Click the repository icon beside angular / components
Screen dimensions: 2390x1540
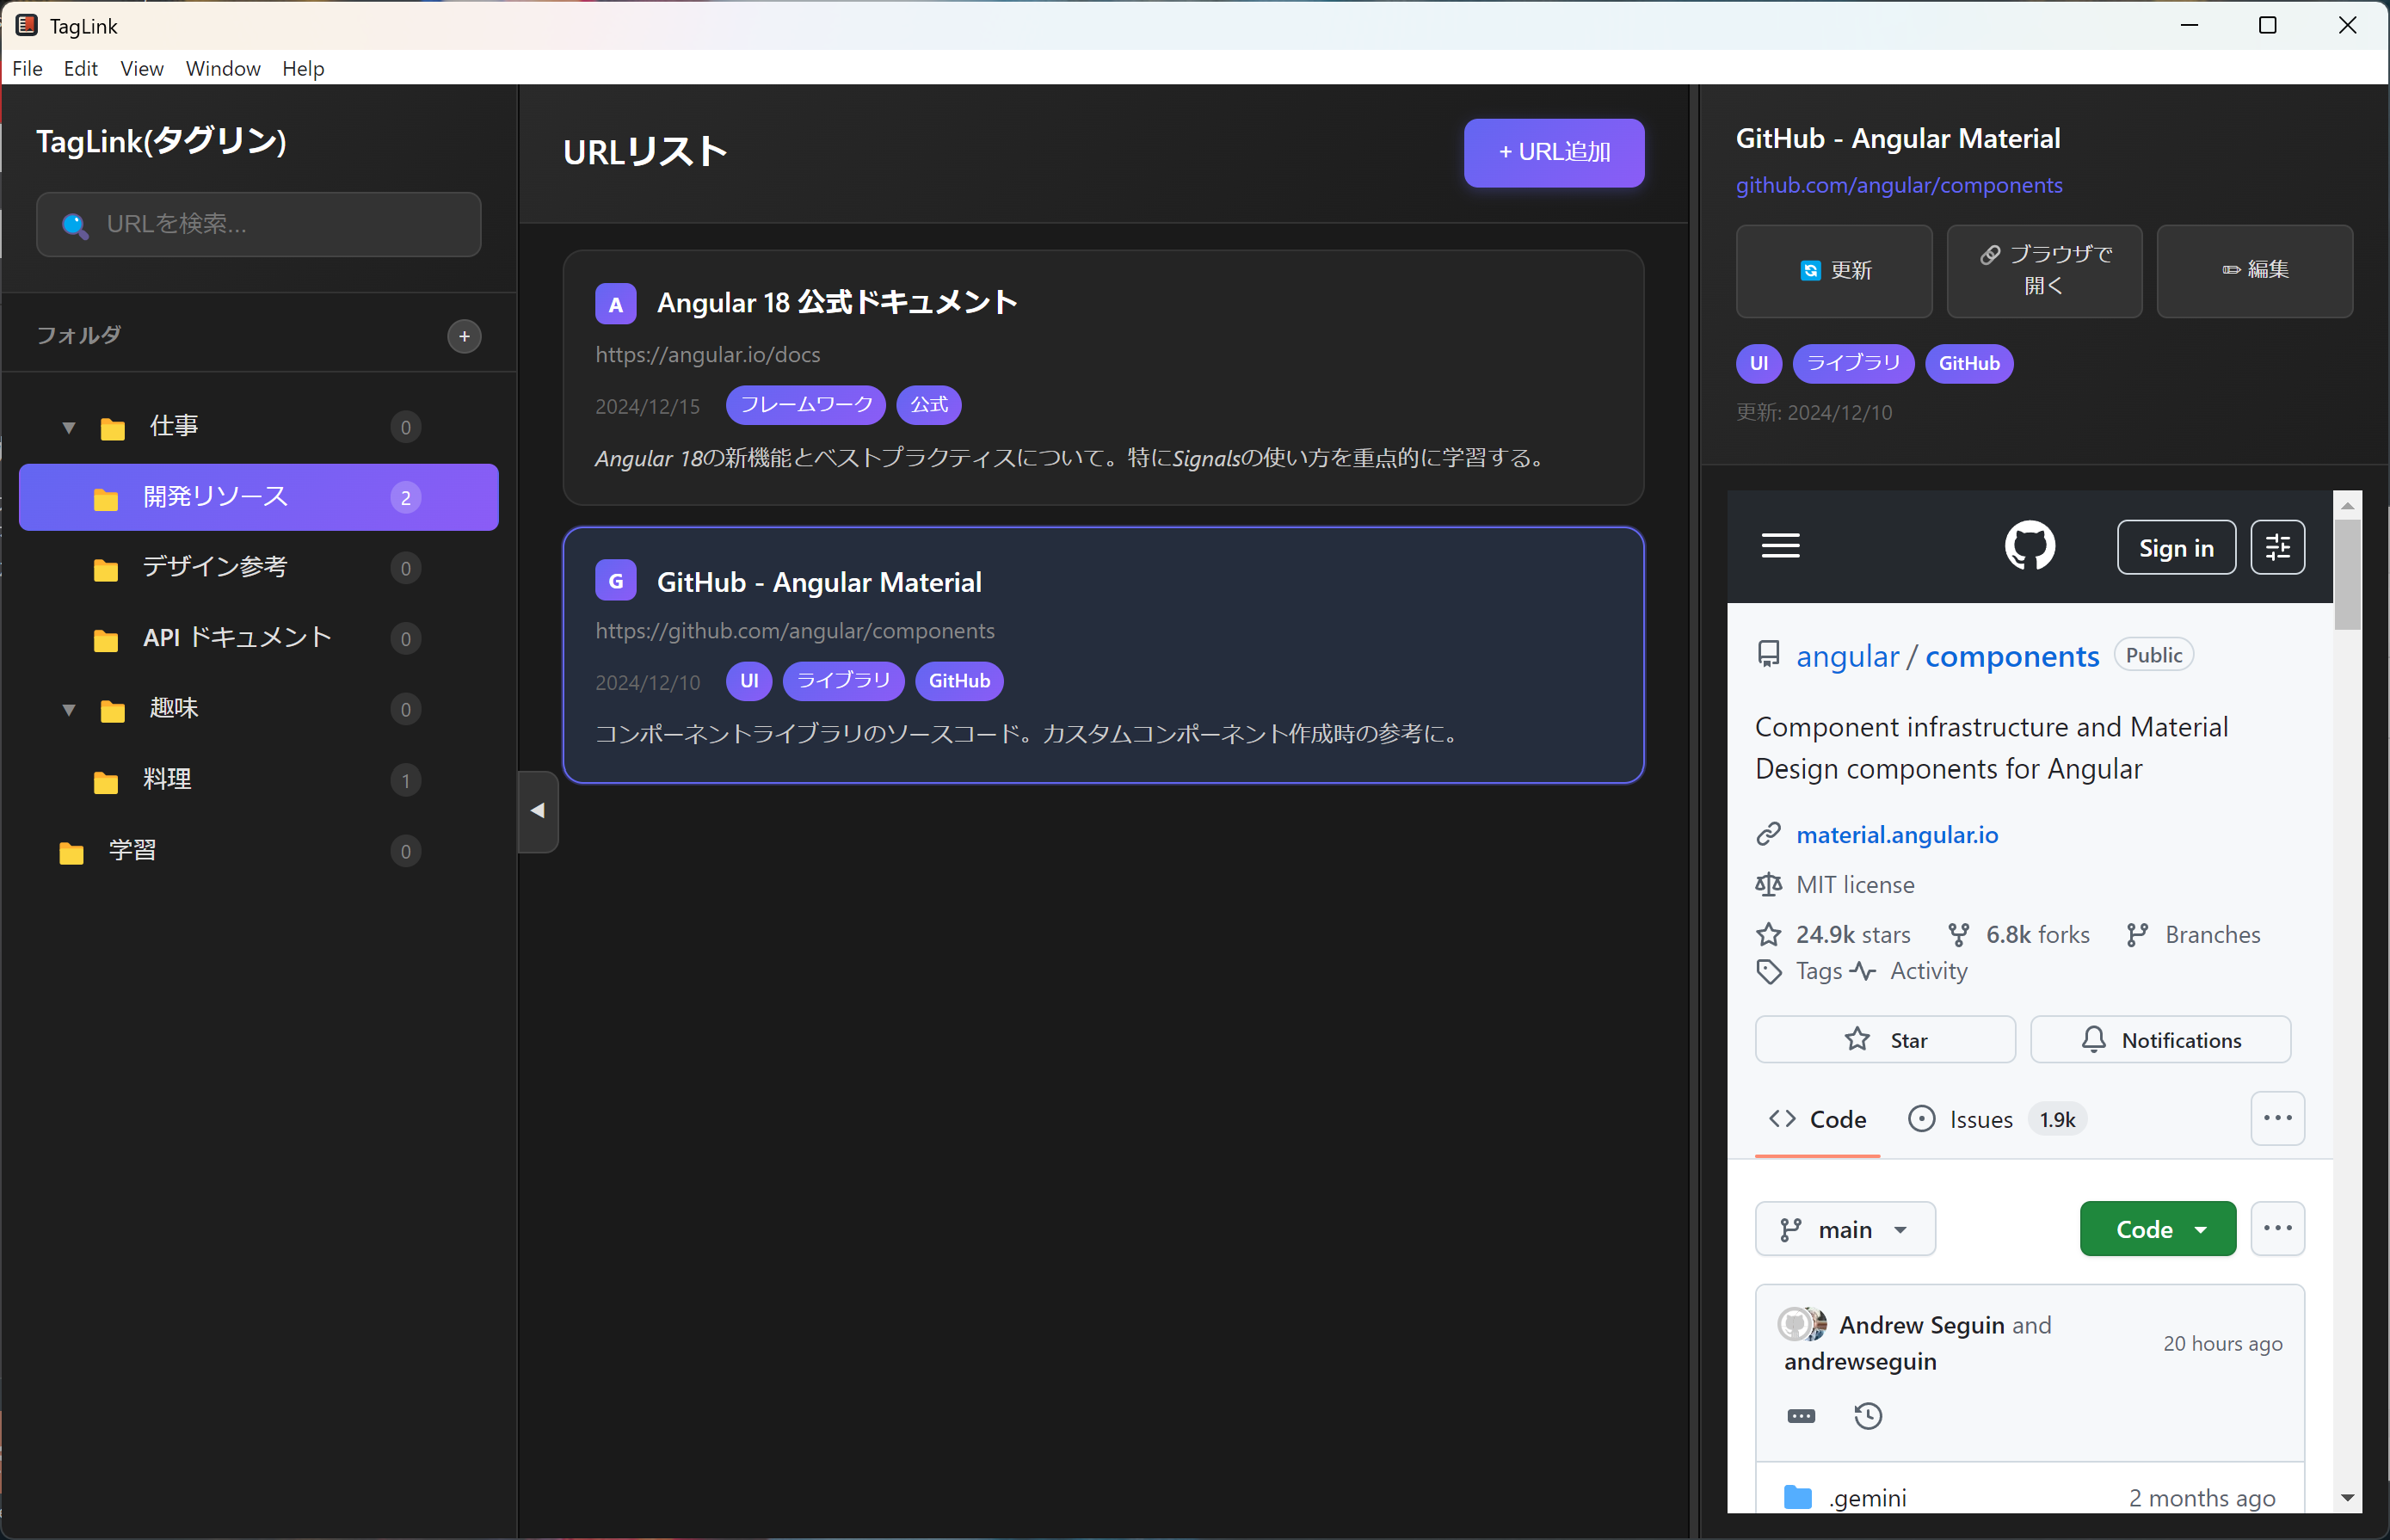(1768, 654)
